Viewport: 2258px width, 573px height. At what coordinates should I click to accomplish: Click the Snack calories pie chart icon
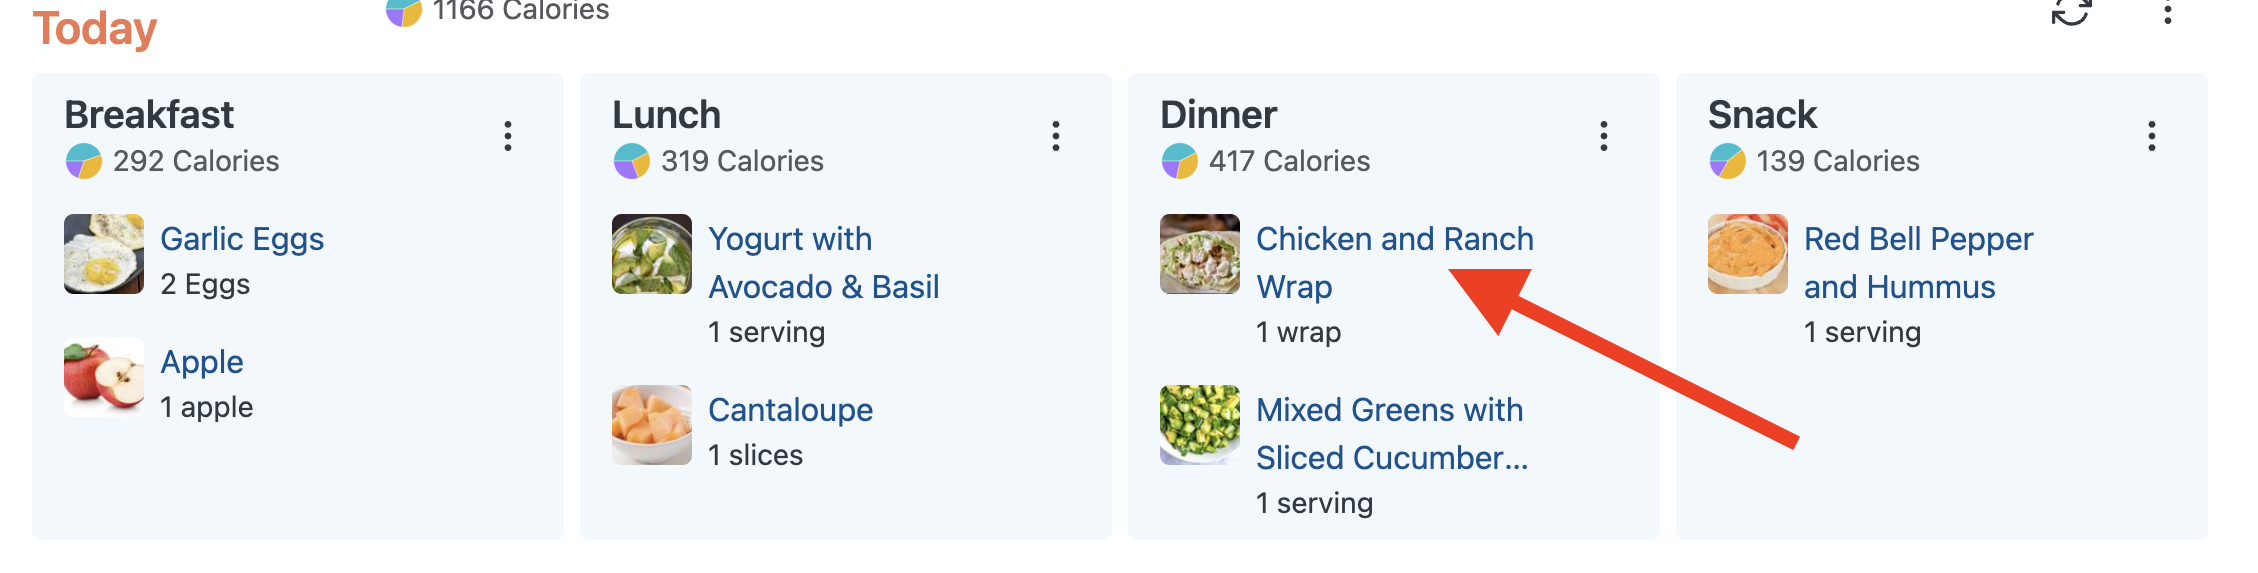[1728, 161]
